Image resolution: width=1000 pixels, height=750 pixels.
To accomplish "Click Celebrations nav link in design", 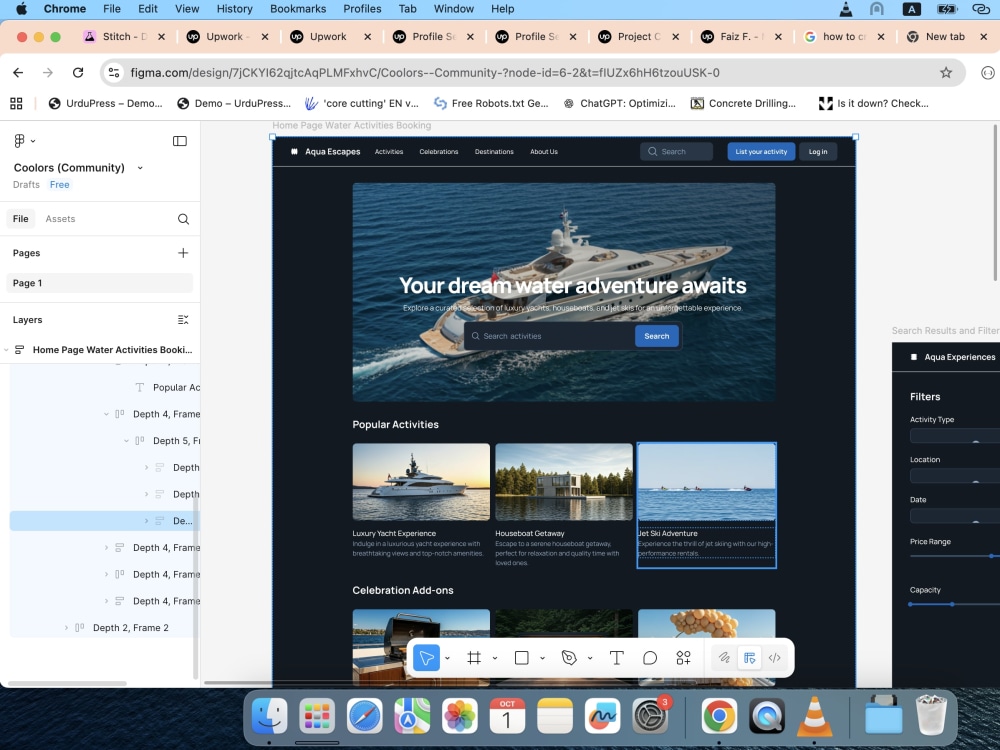I will [439, 152].
